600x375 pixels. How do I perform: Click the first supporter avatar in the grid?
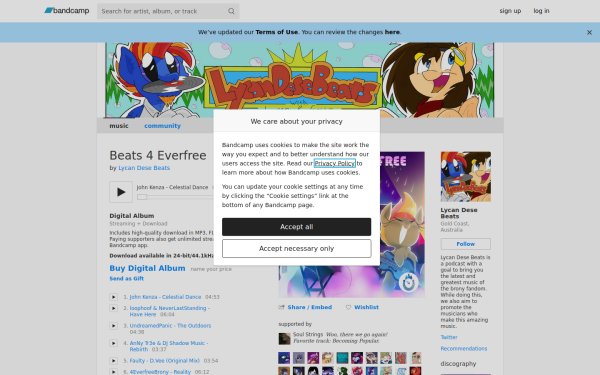click(284, 358)
